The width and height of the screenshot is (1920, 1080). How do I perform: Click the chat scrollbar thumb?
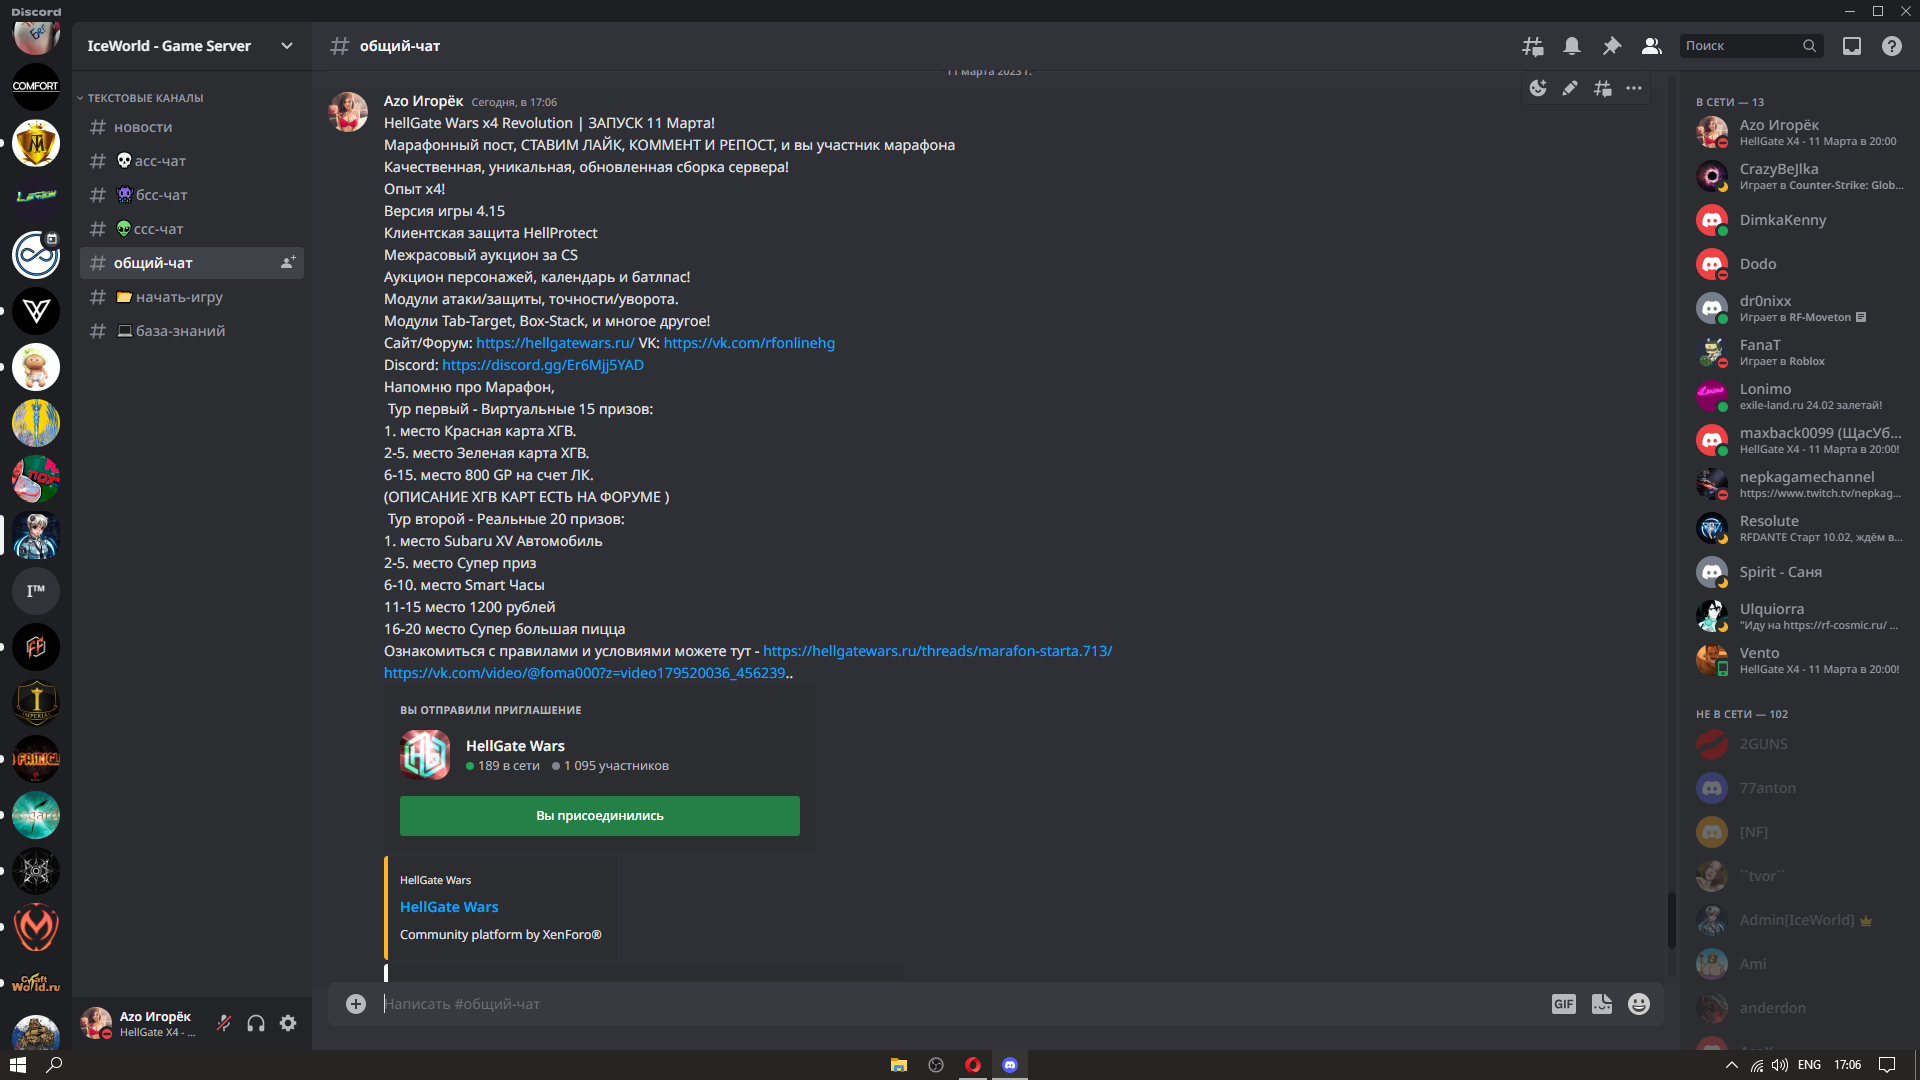point(1671,920)
